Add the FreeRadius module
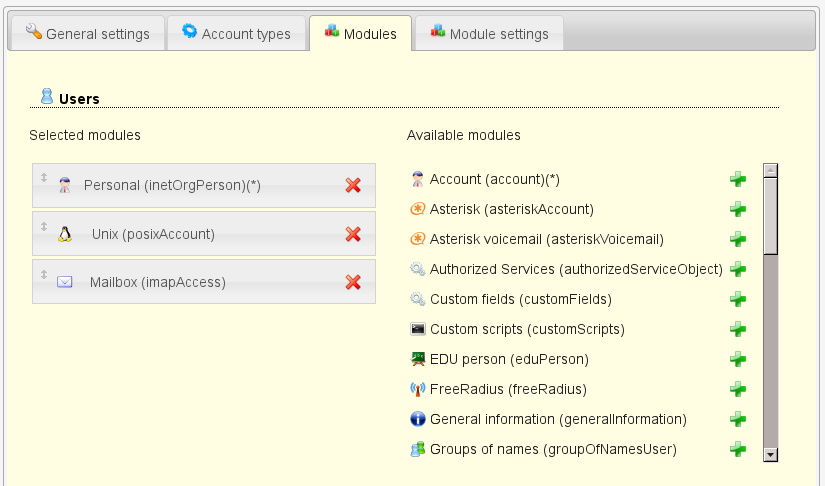Image resolution: width=825 pixels, height=486 pixels. [738, 389]
